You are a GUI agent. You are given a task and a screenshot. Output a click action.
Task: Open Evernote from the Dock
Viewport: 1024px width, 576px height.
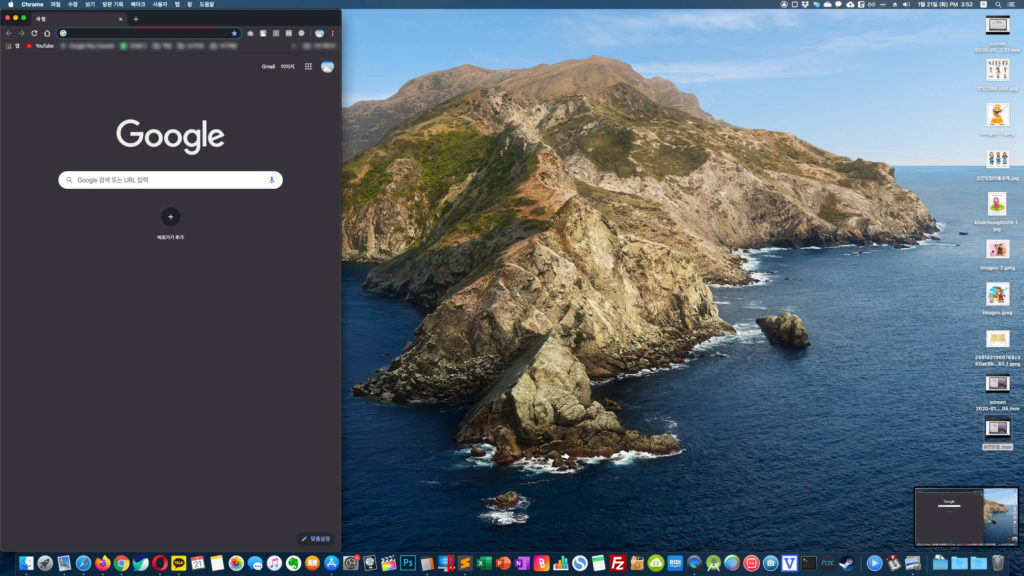click(x=293, y=563)
